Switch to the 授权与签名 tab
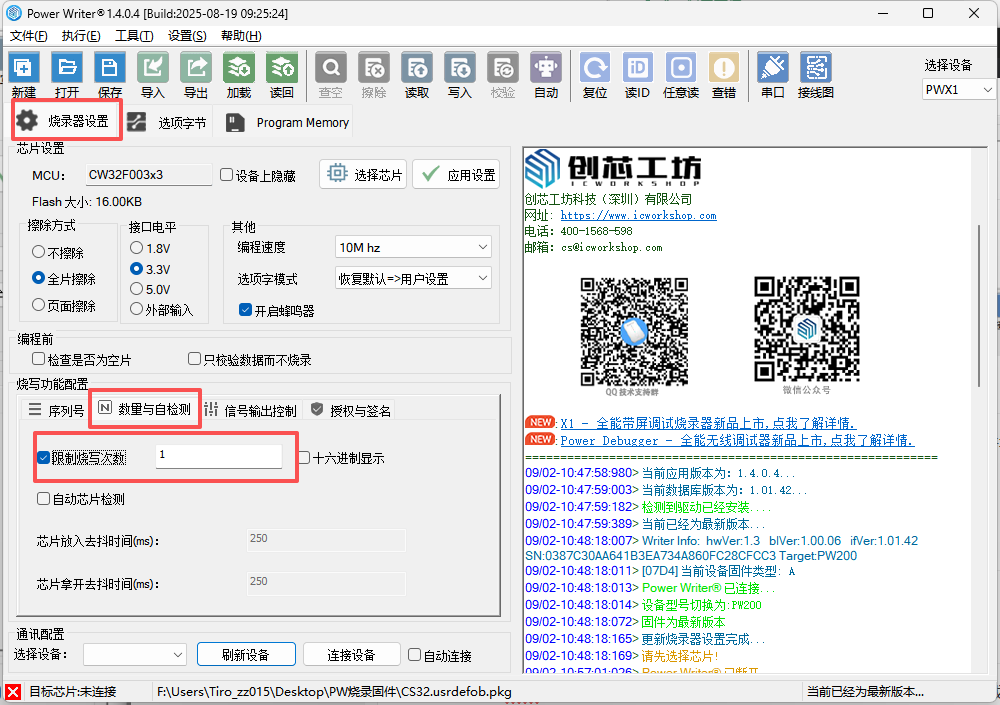 pos(351,410)
